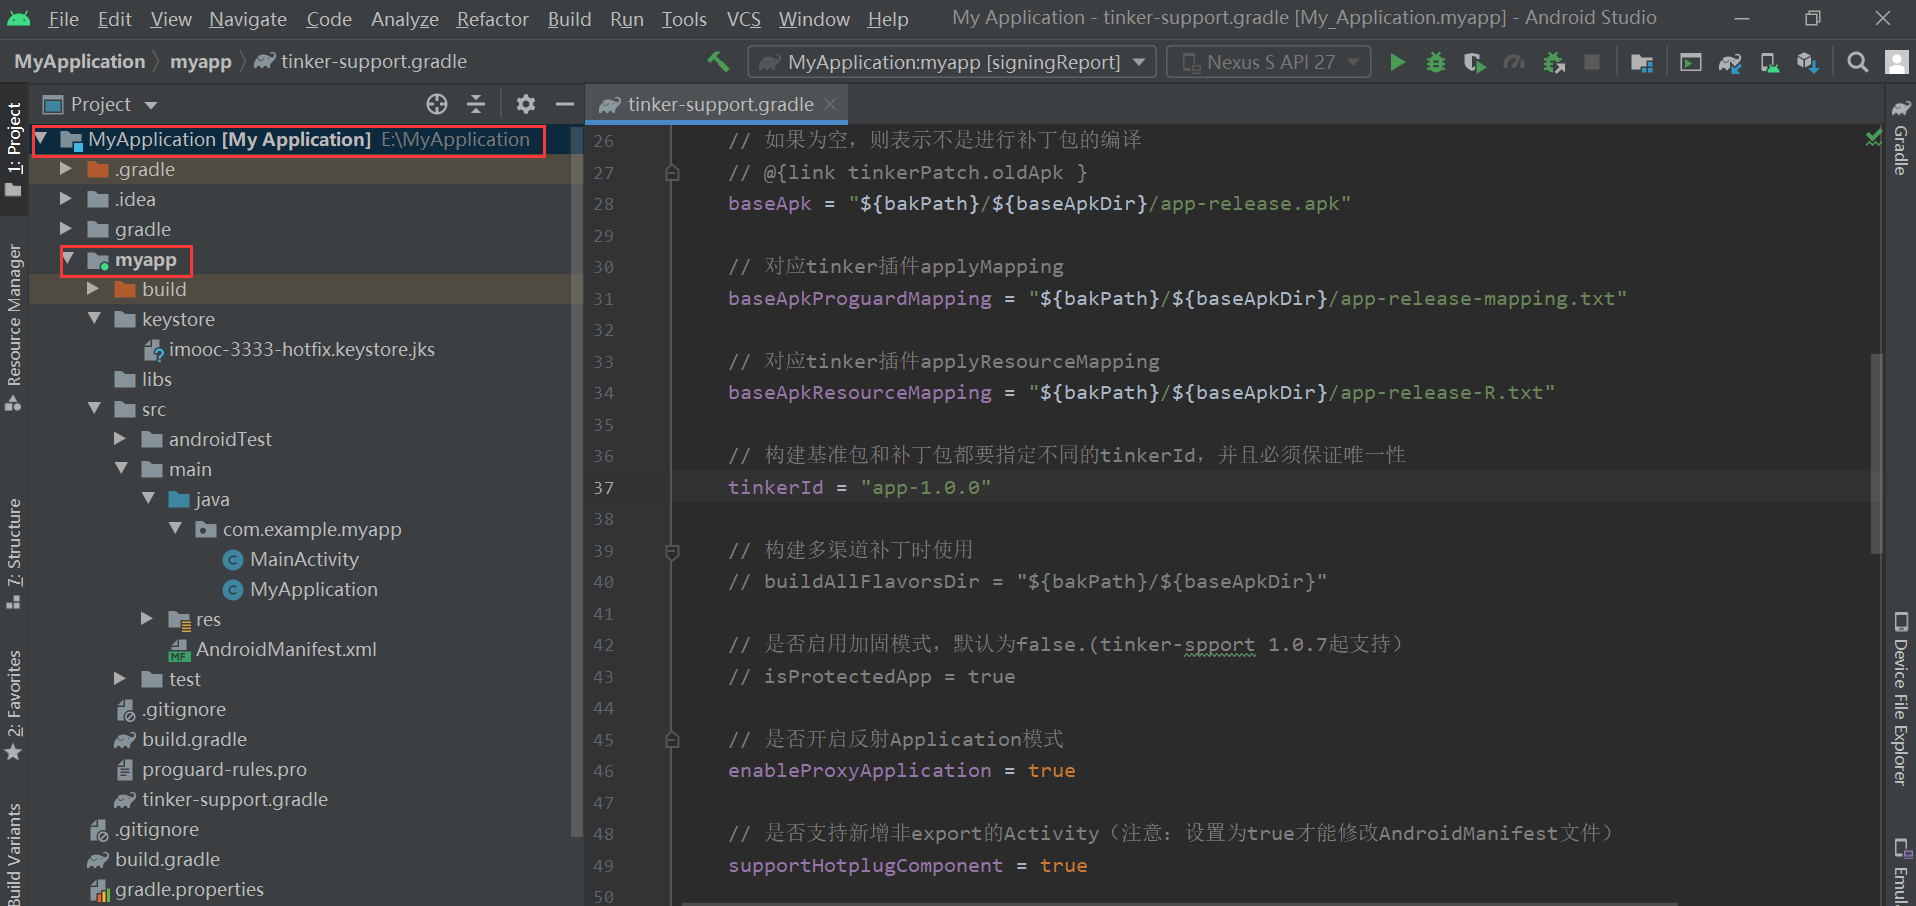Collapse the keystore folder
Image resolution: width=1916 pixels, height=906 pixels.
tap(95, 319)
